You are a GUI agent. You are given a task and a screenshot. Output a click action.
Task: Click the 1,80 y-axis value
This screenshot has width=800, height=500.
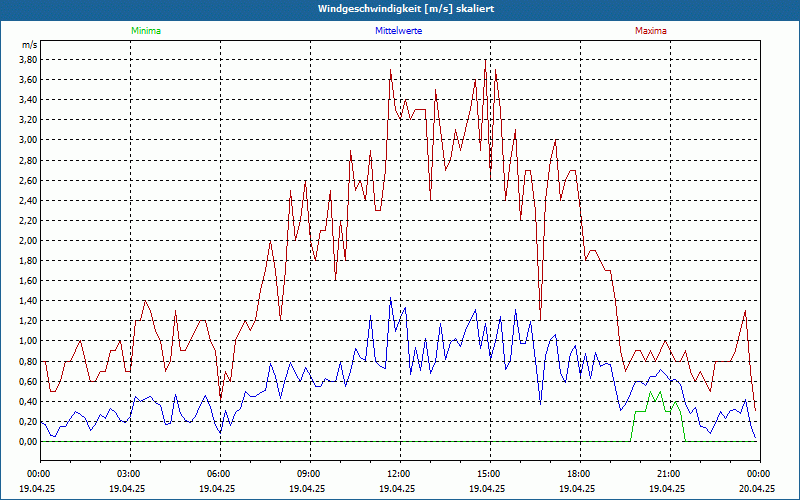pyautogui.click(x=28, y=261)
